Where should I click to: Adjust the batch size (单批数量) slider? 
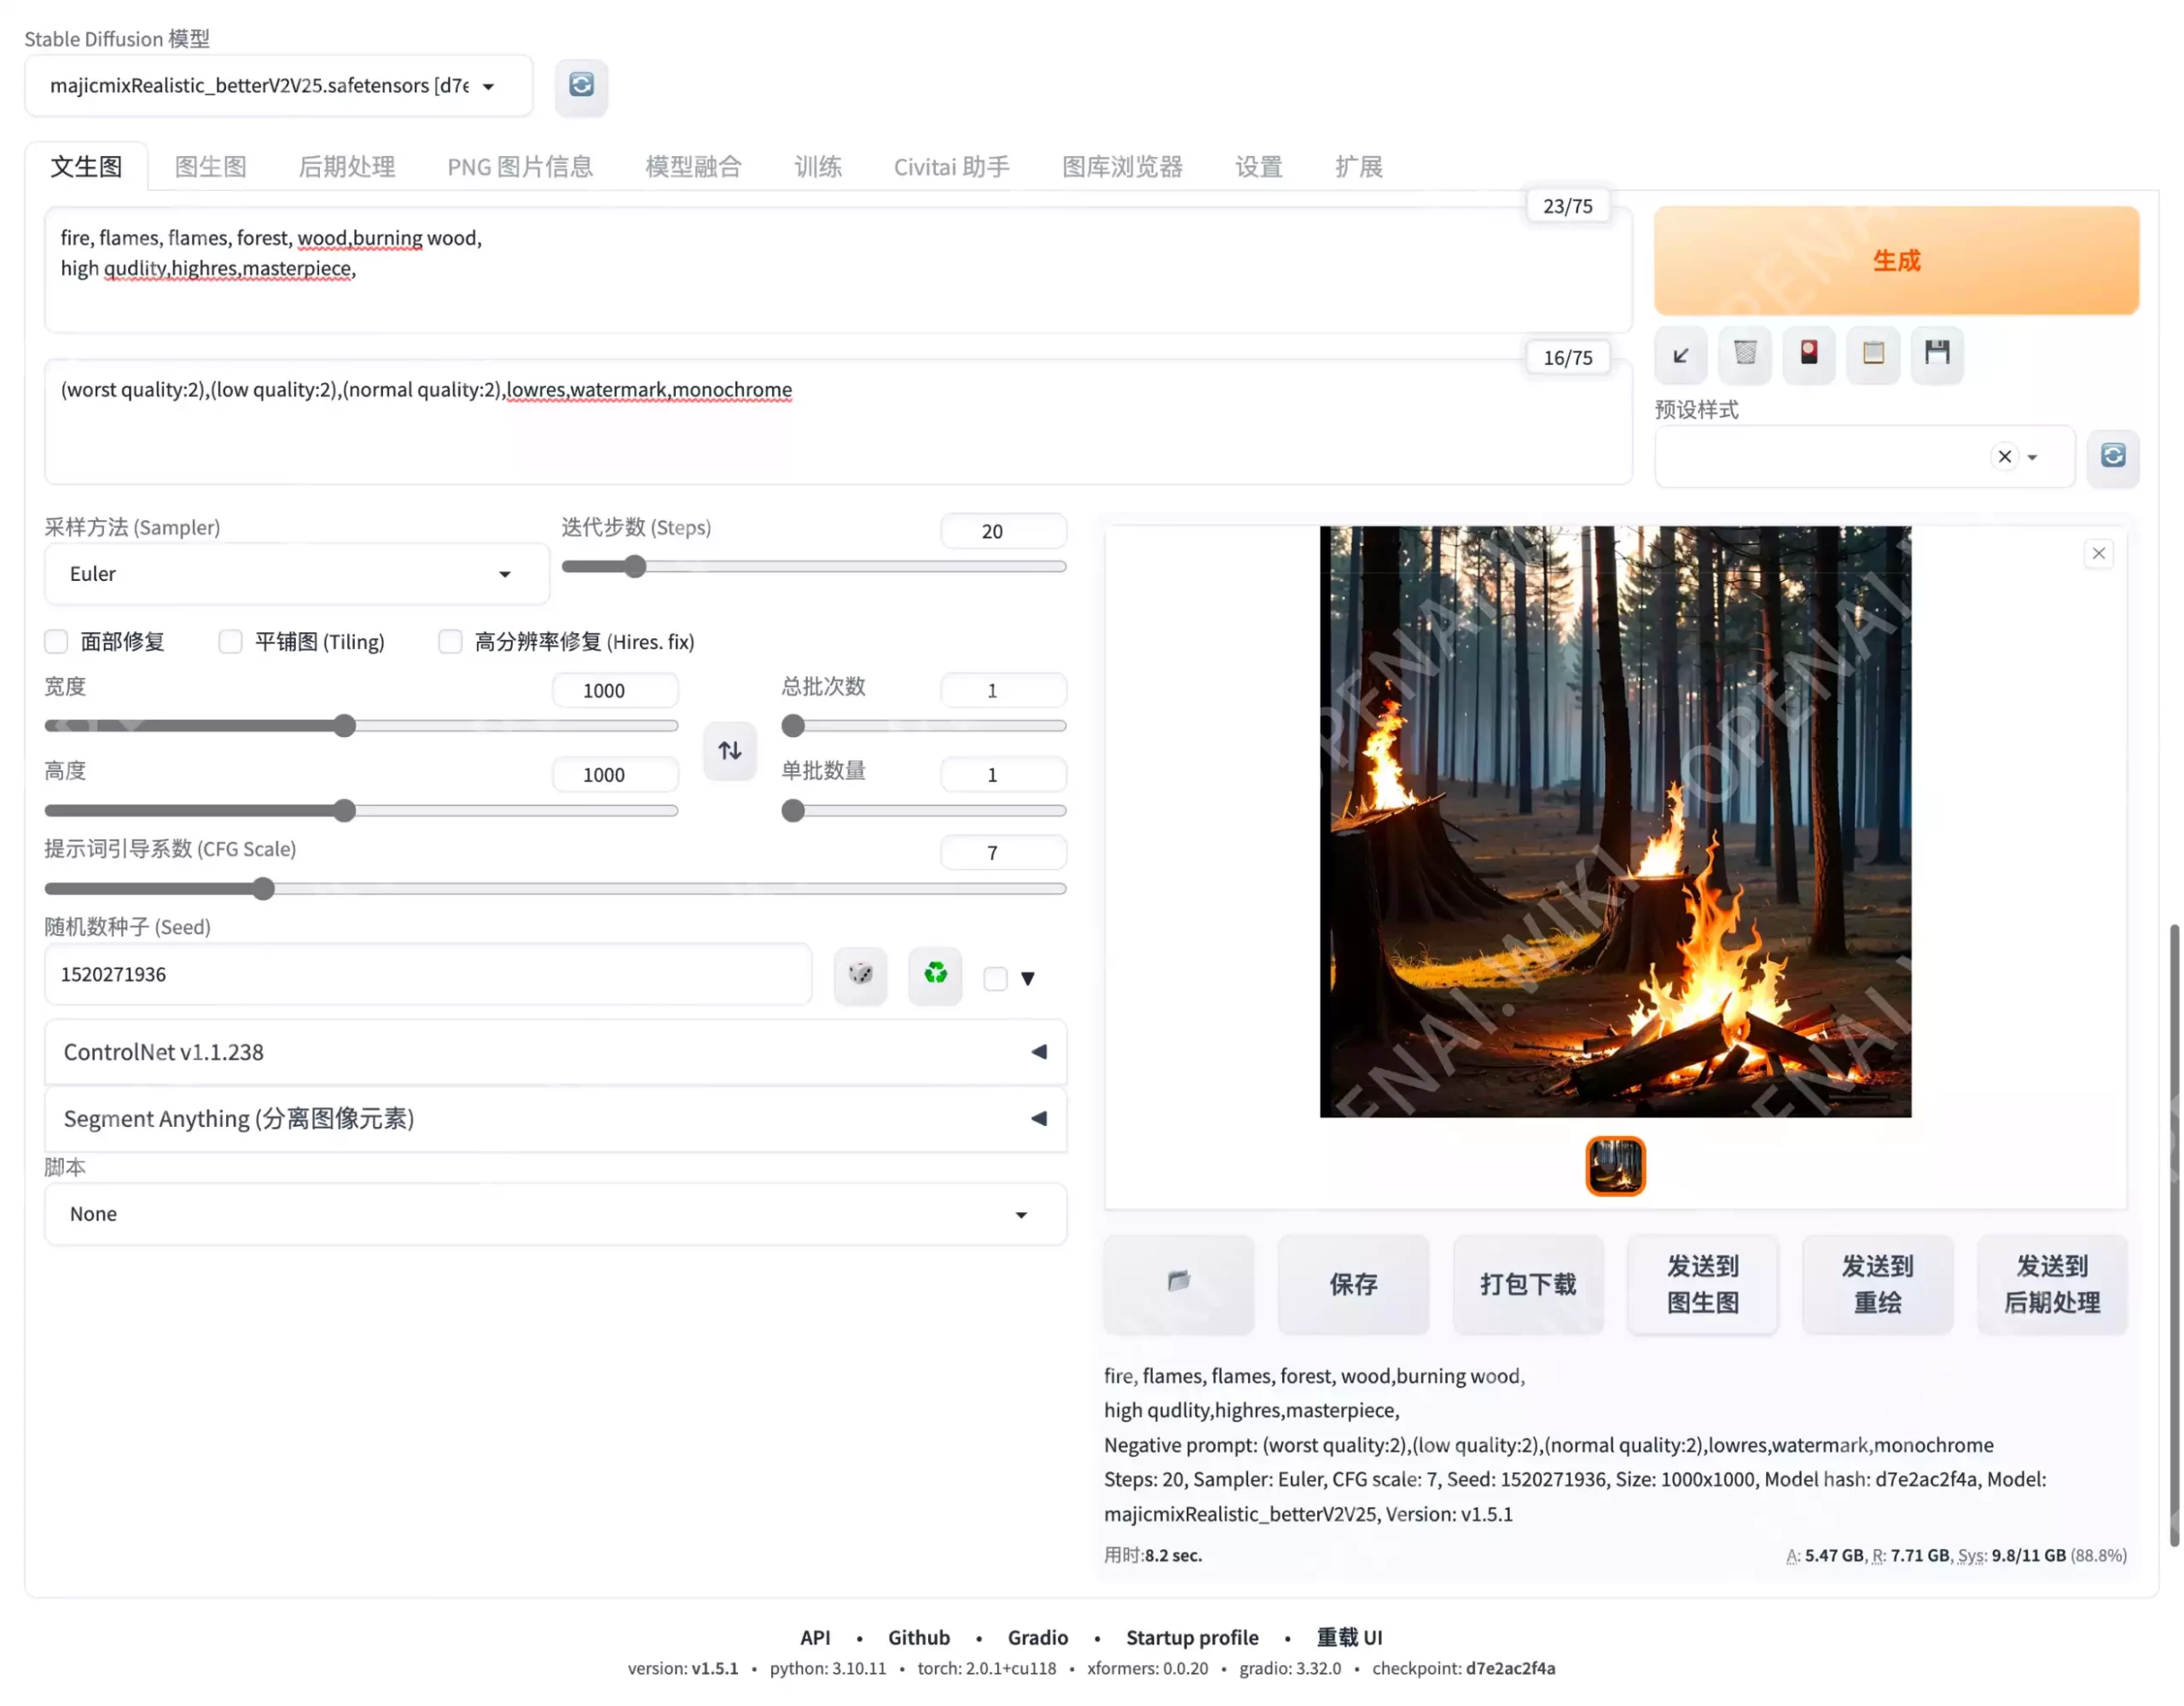(924, 811)
